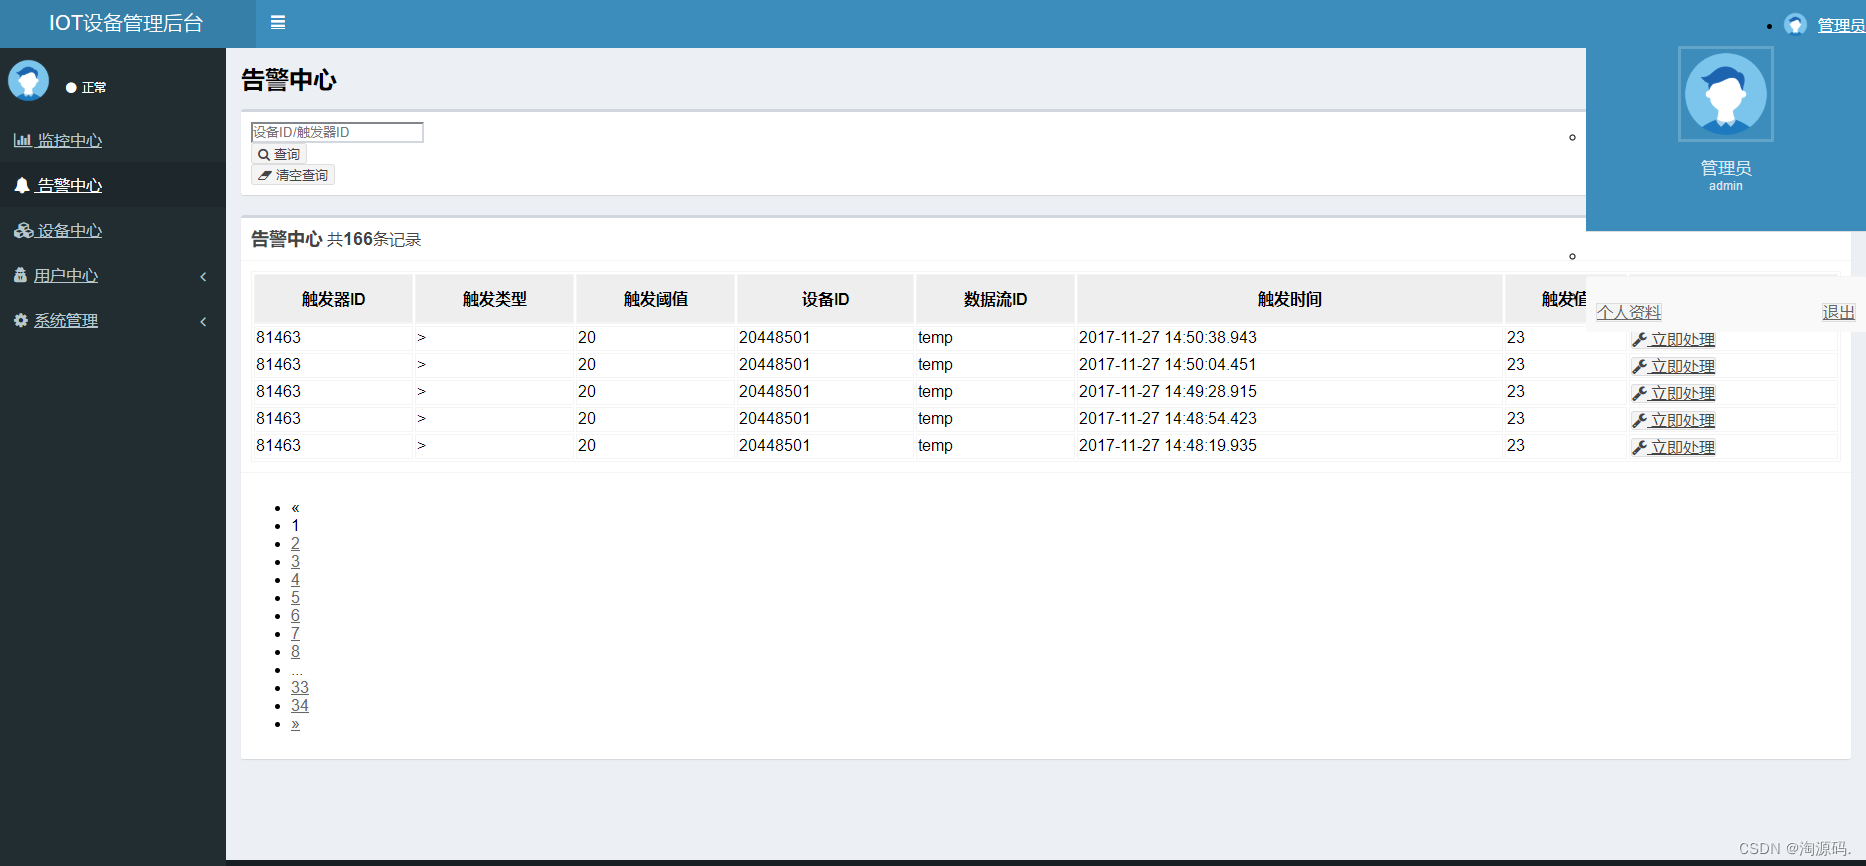1866x866 pixels.
Task: Click the bell icon beside 告警中心
Action: [21, 185]
